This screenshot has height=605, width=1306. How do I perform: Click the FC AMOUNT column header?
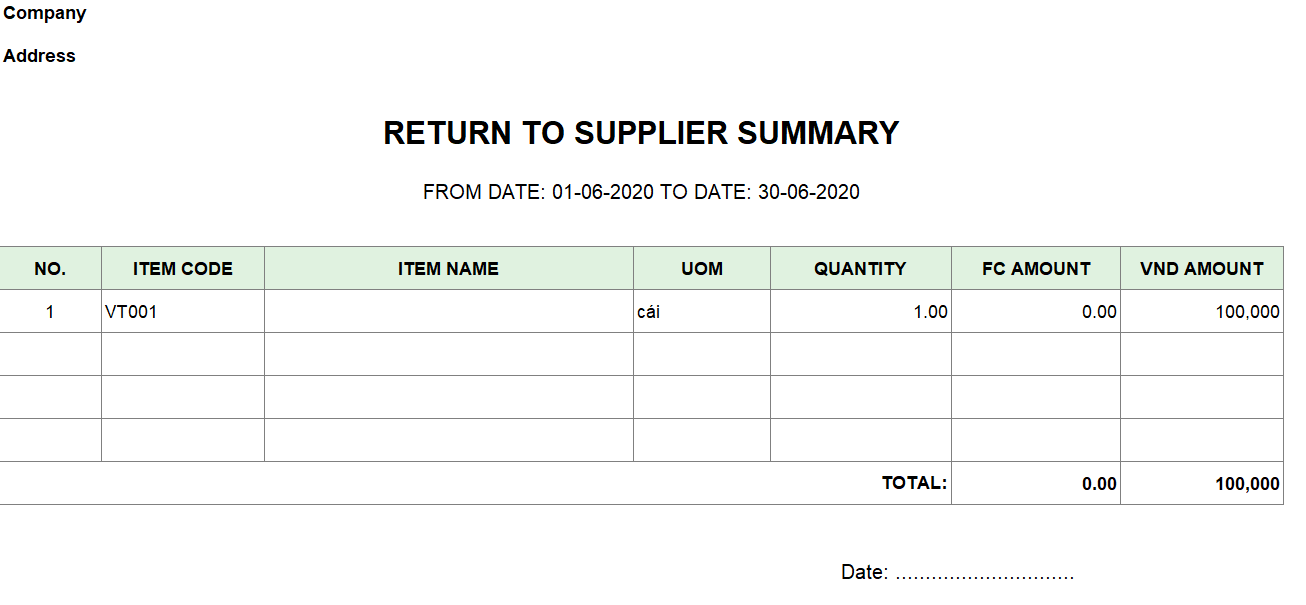pos(1036,269)
